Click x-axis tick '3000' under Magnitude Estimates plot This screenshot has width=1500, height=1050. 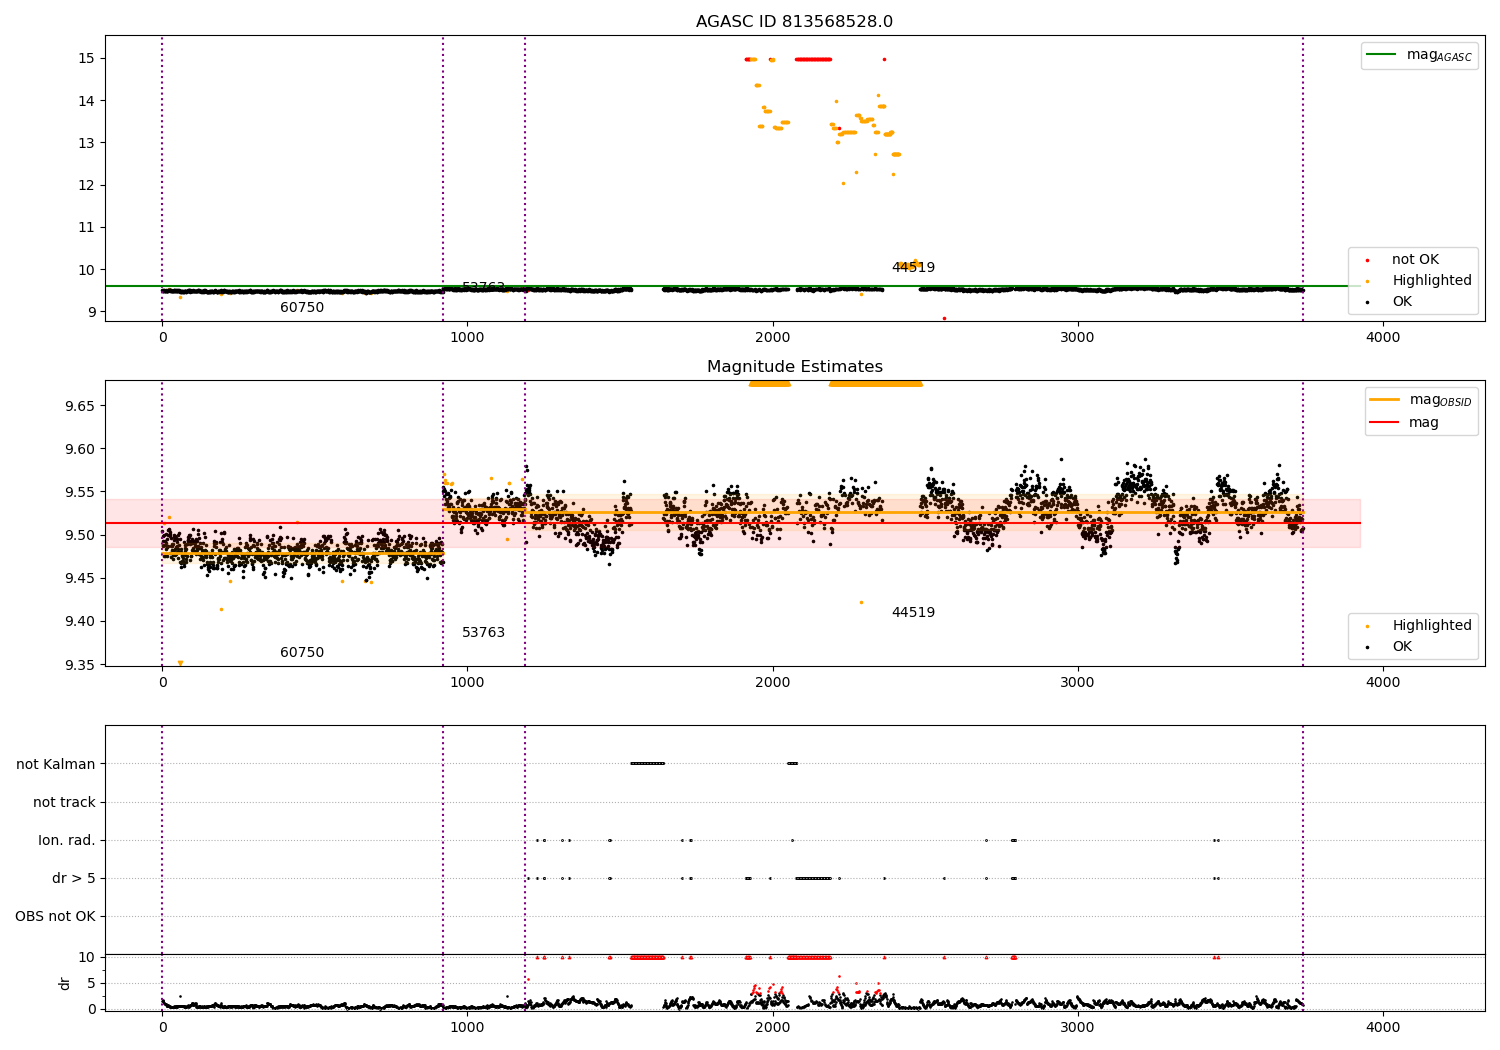1078,683
